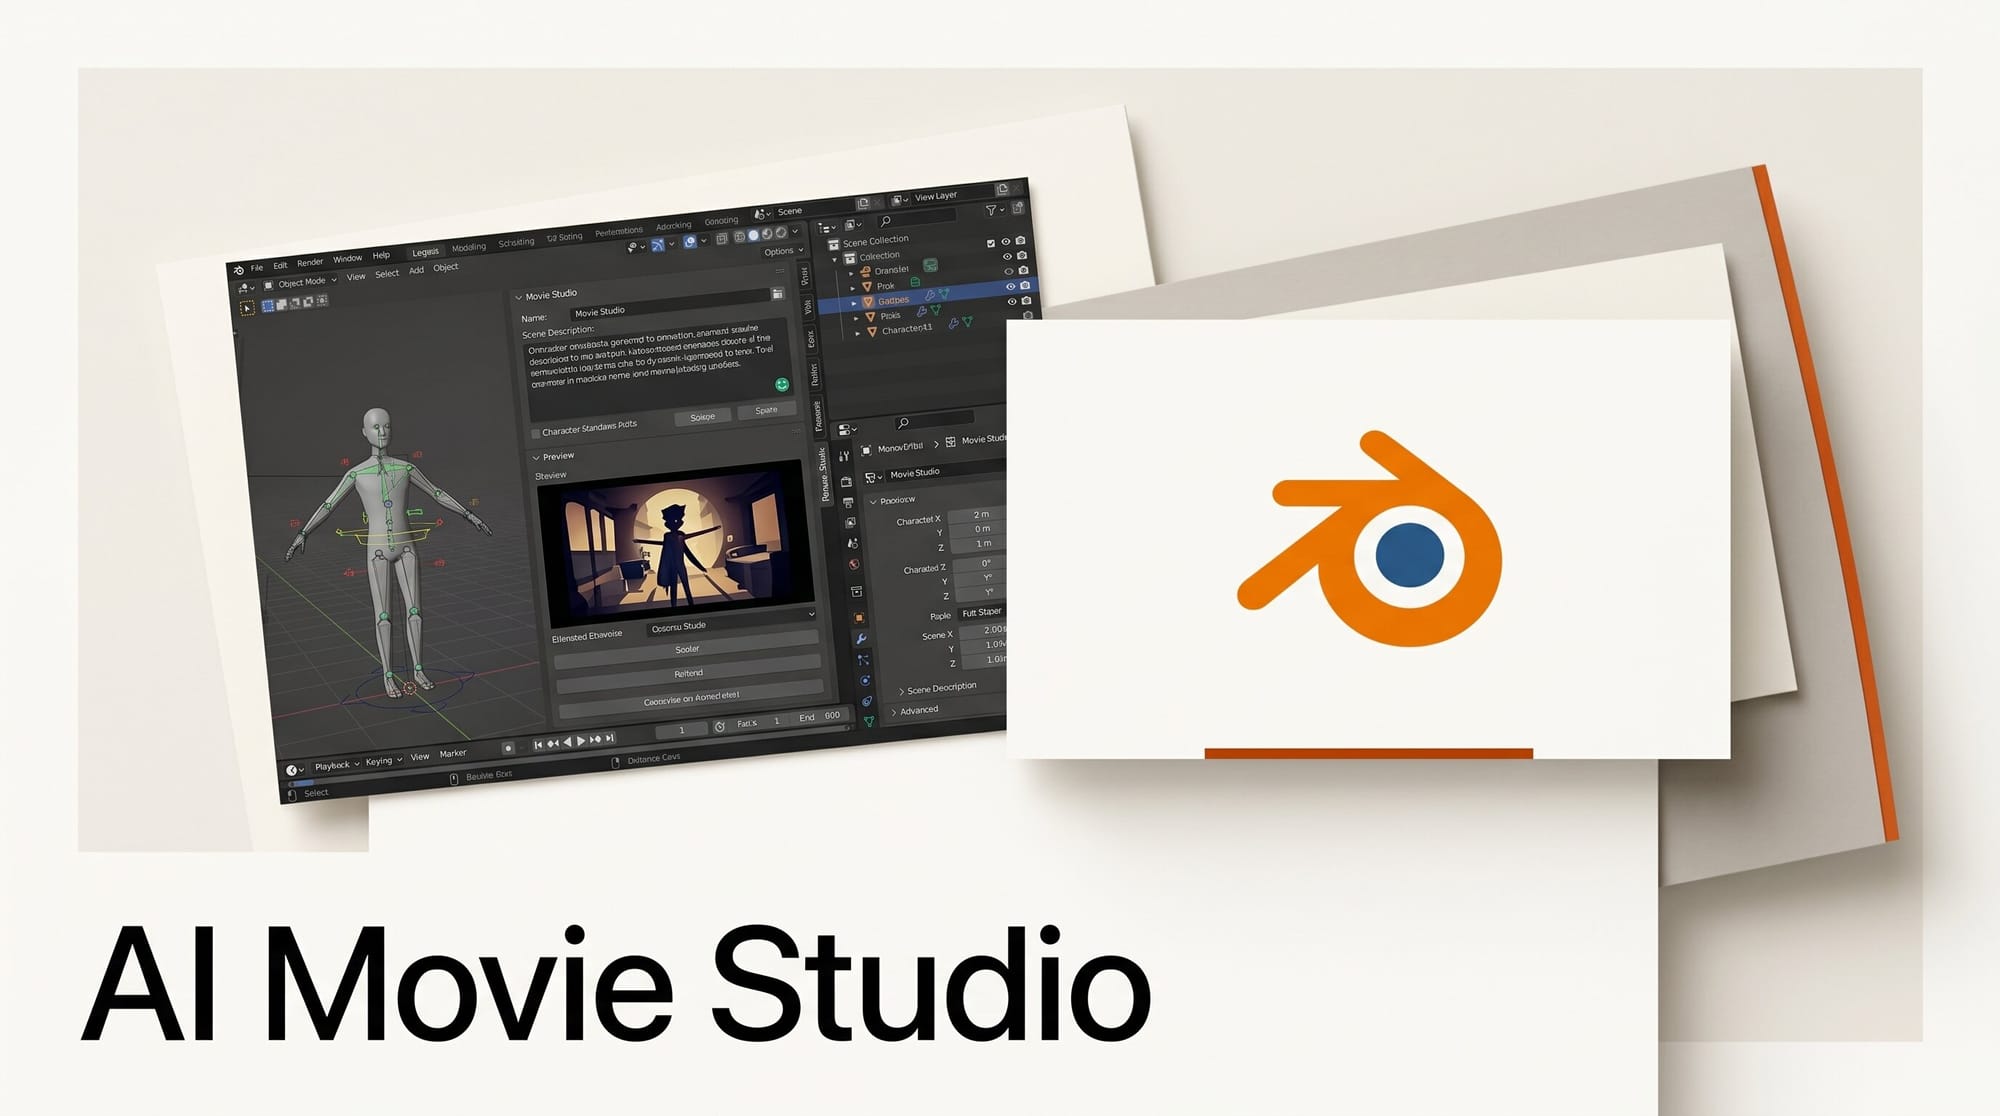Open the Physics properties tab
The width and height of the screenshot is (2000, 1116).
point(865,681)
